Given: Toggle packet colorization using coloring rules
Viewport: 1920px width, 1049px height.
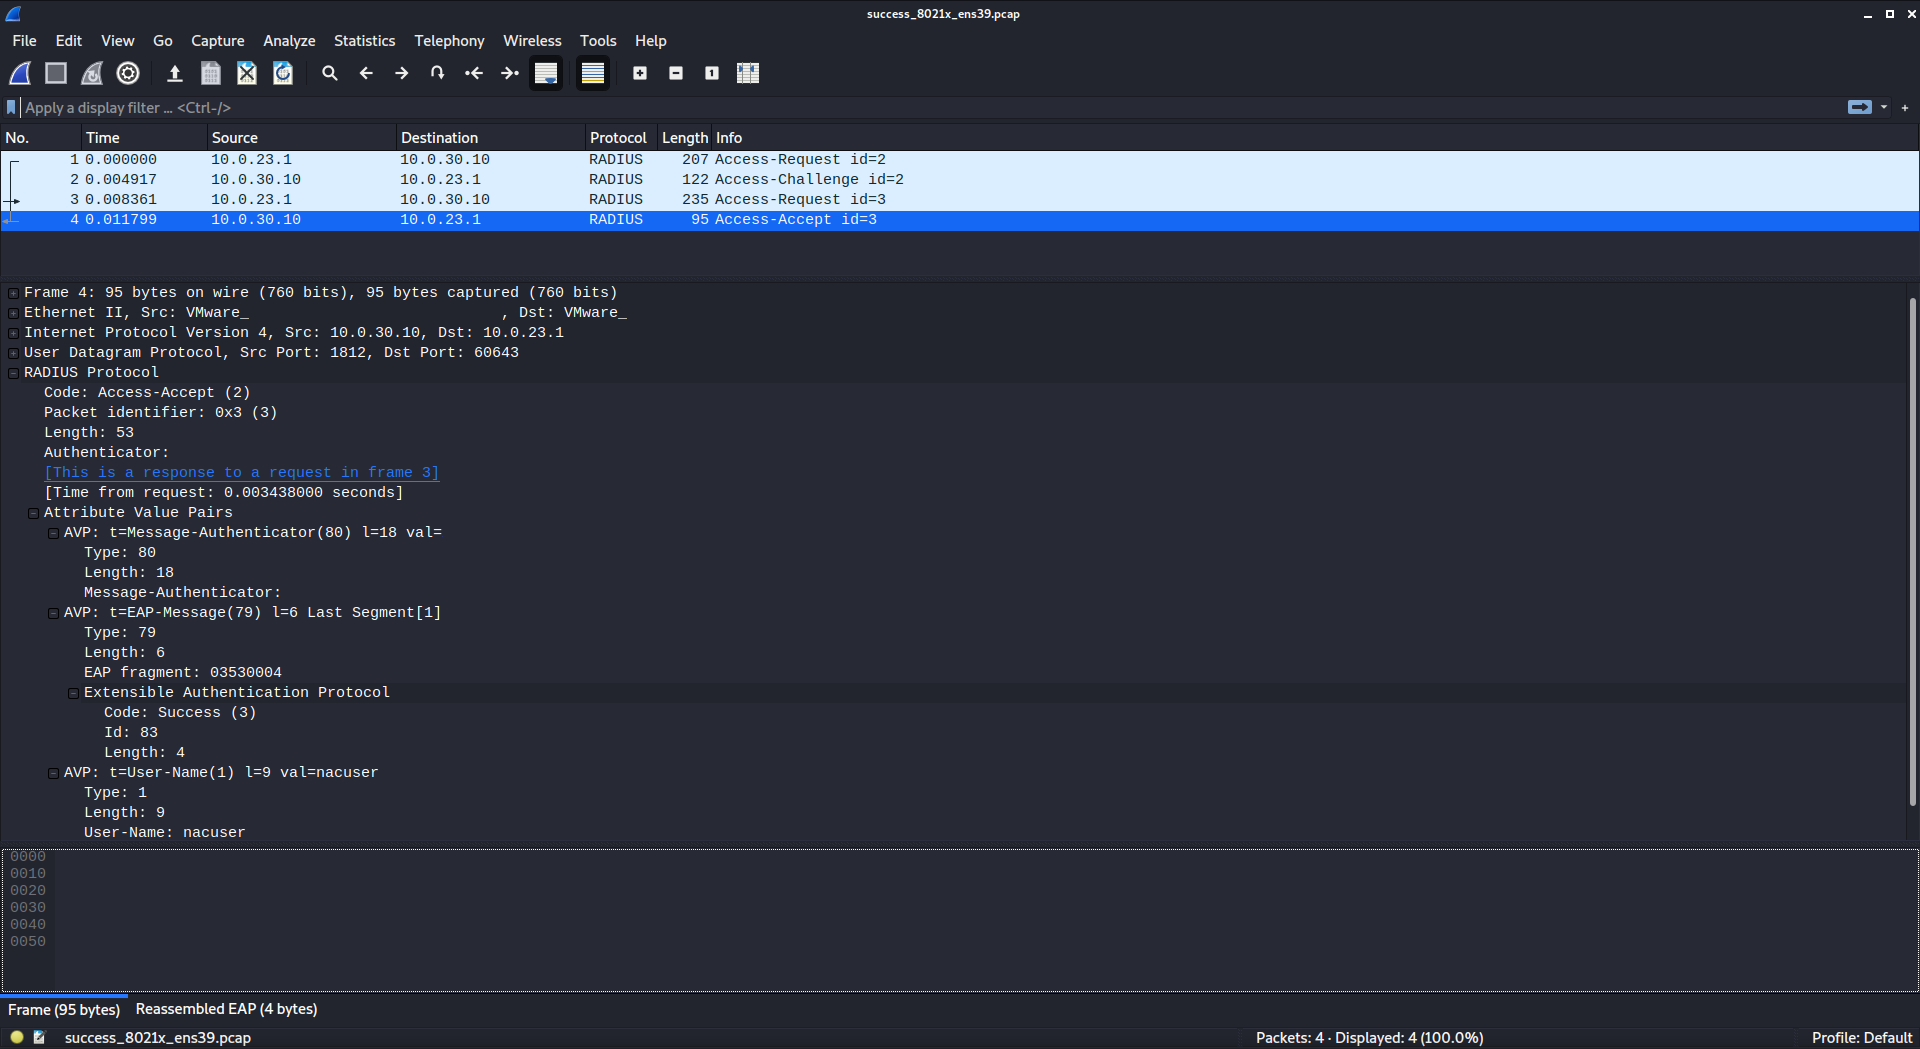Looking at the screenshot, I should [593, 73].
